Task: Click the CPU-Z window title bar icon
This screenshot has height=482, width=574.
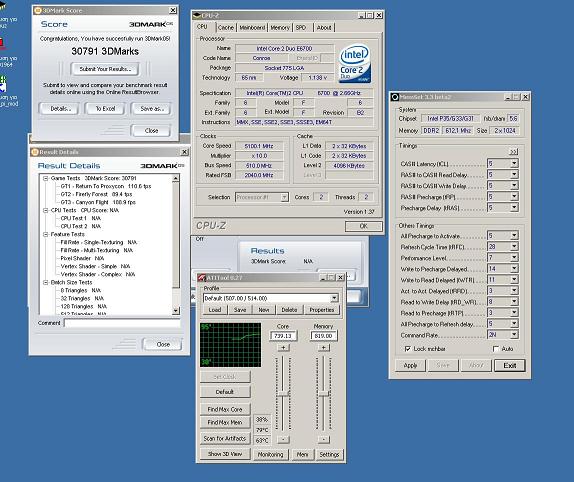Action: (197, 15)
